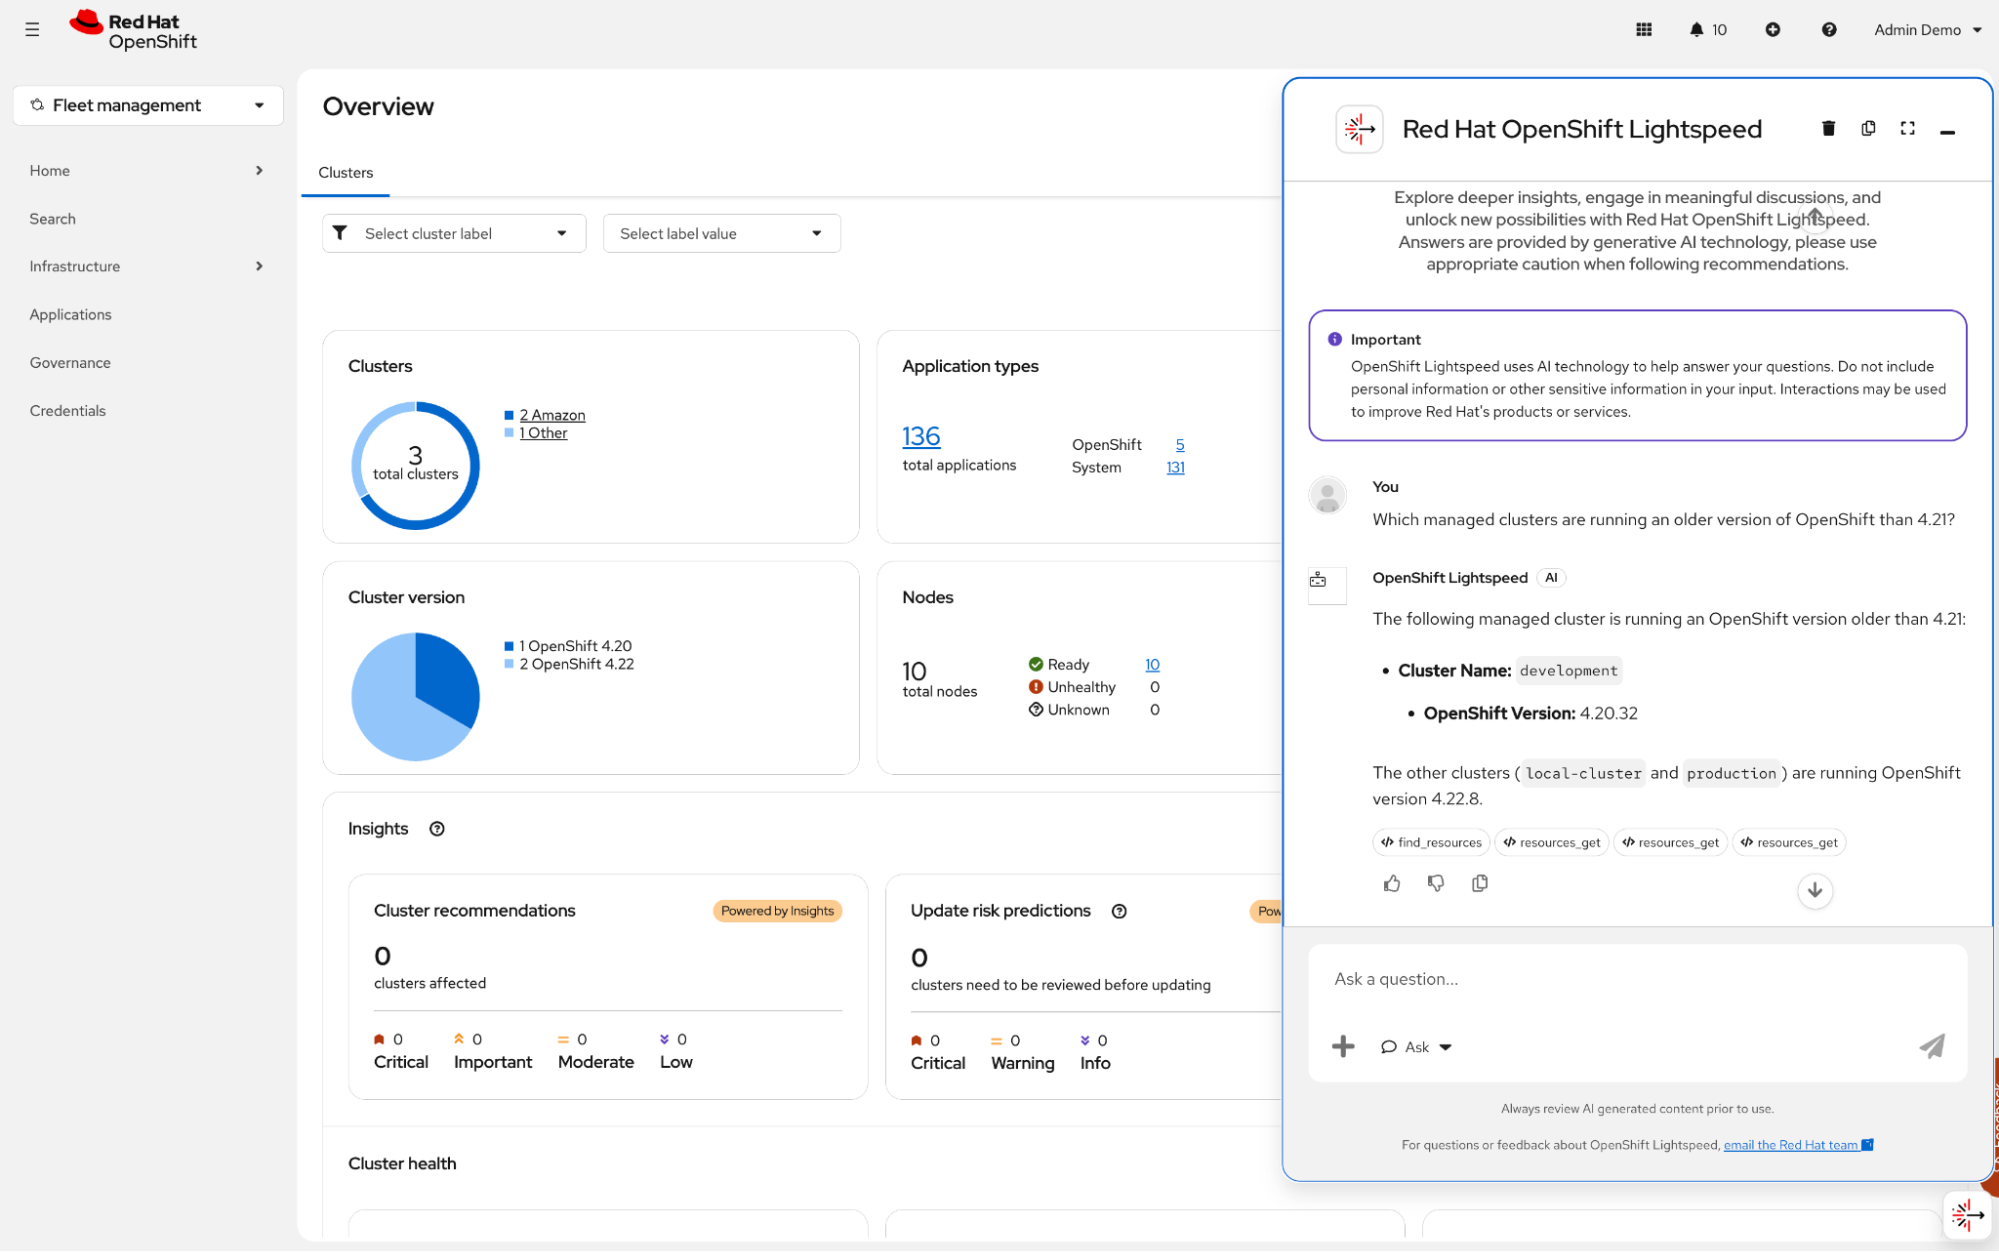Open Governance from sidebar

point(70,362)
